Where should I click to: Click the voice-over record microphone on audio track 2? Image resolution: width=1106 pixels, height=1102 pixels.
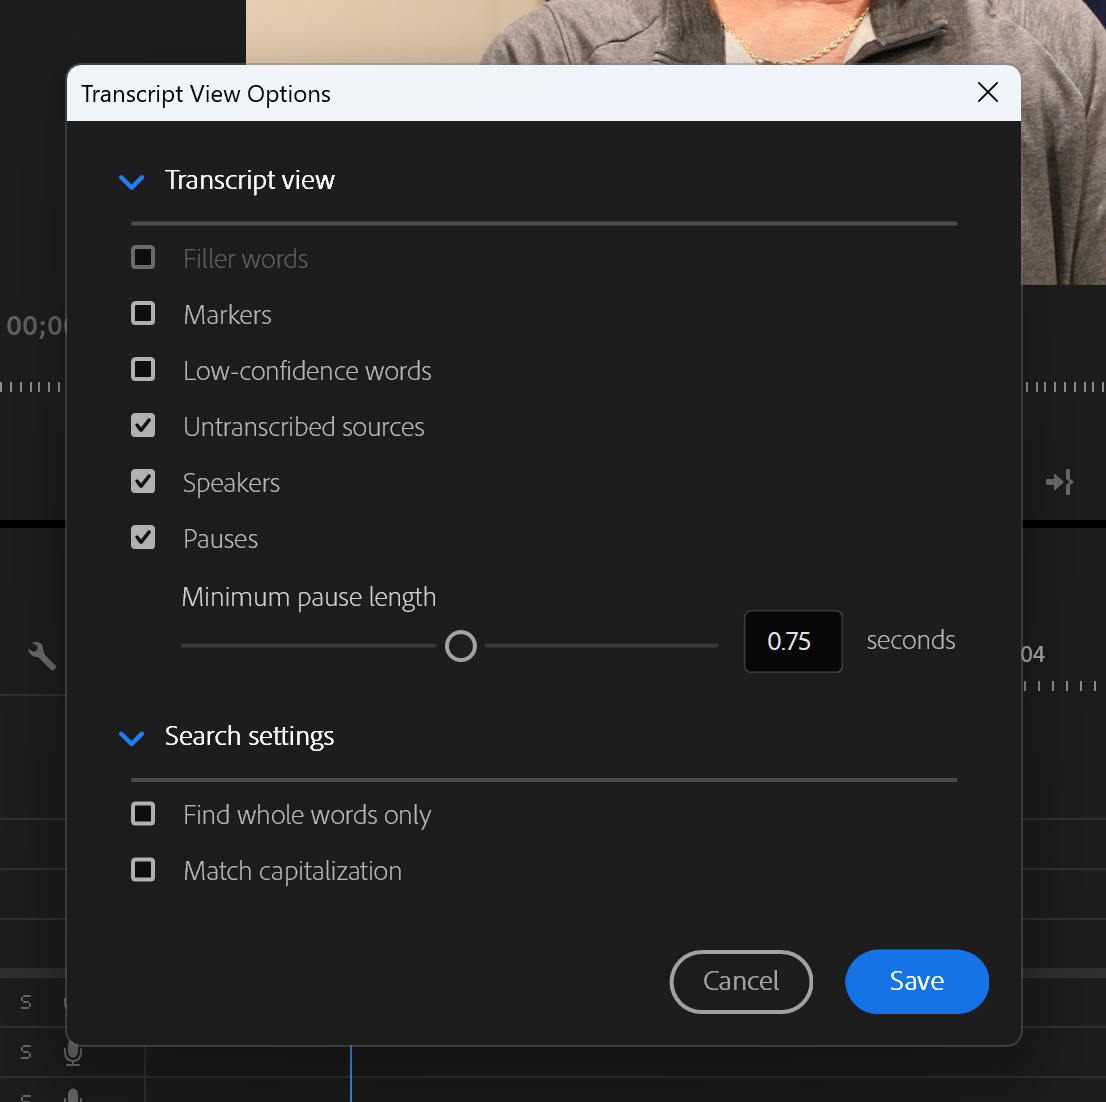pos(72,1052)
